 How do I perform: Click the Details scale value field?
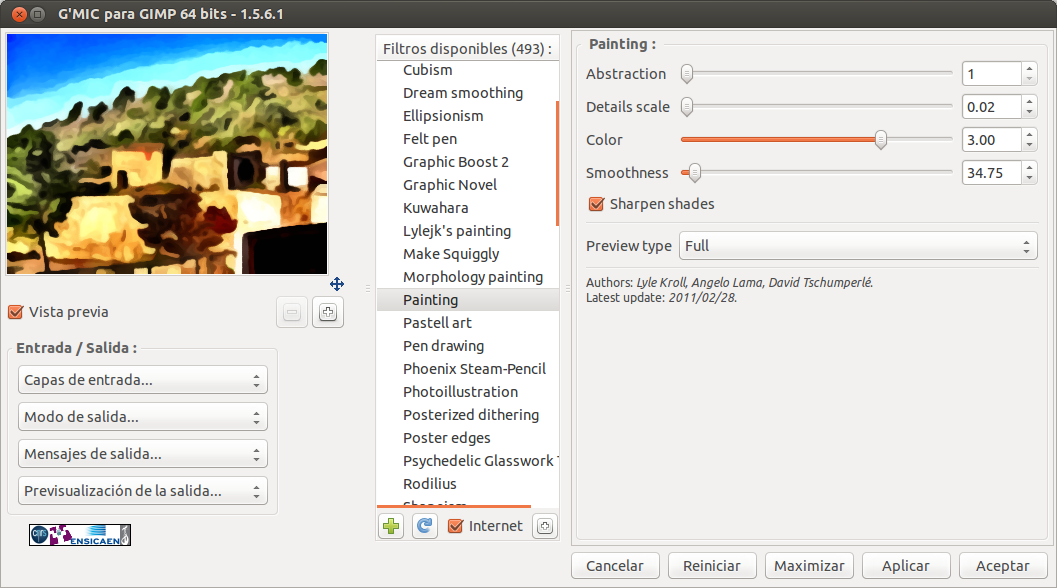click(x=992, y=107)
